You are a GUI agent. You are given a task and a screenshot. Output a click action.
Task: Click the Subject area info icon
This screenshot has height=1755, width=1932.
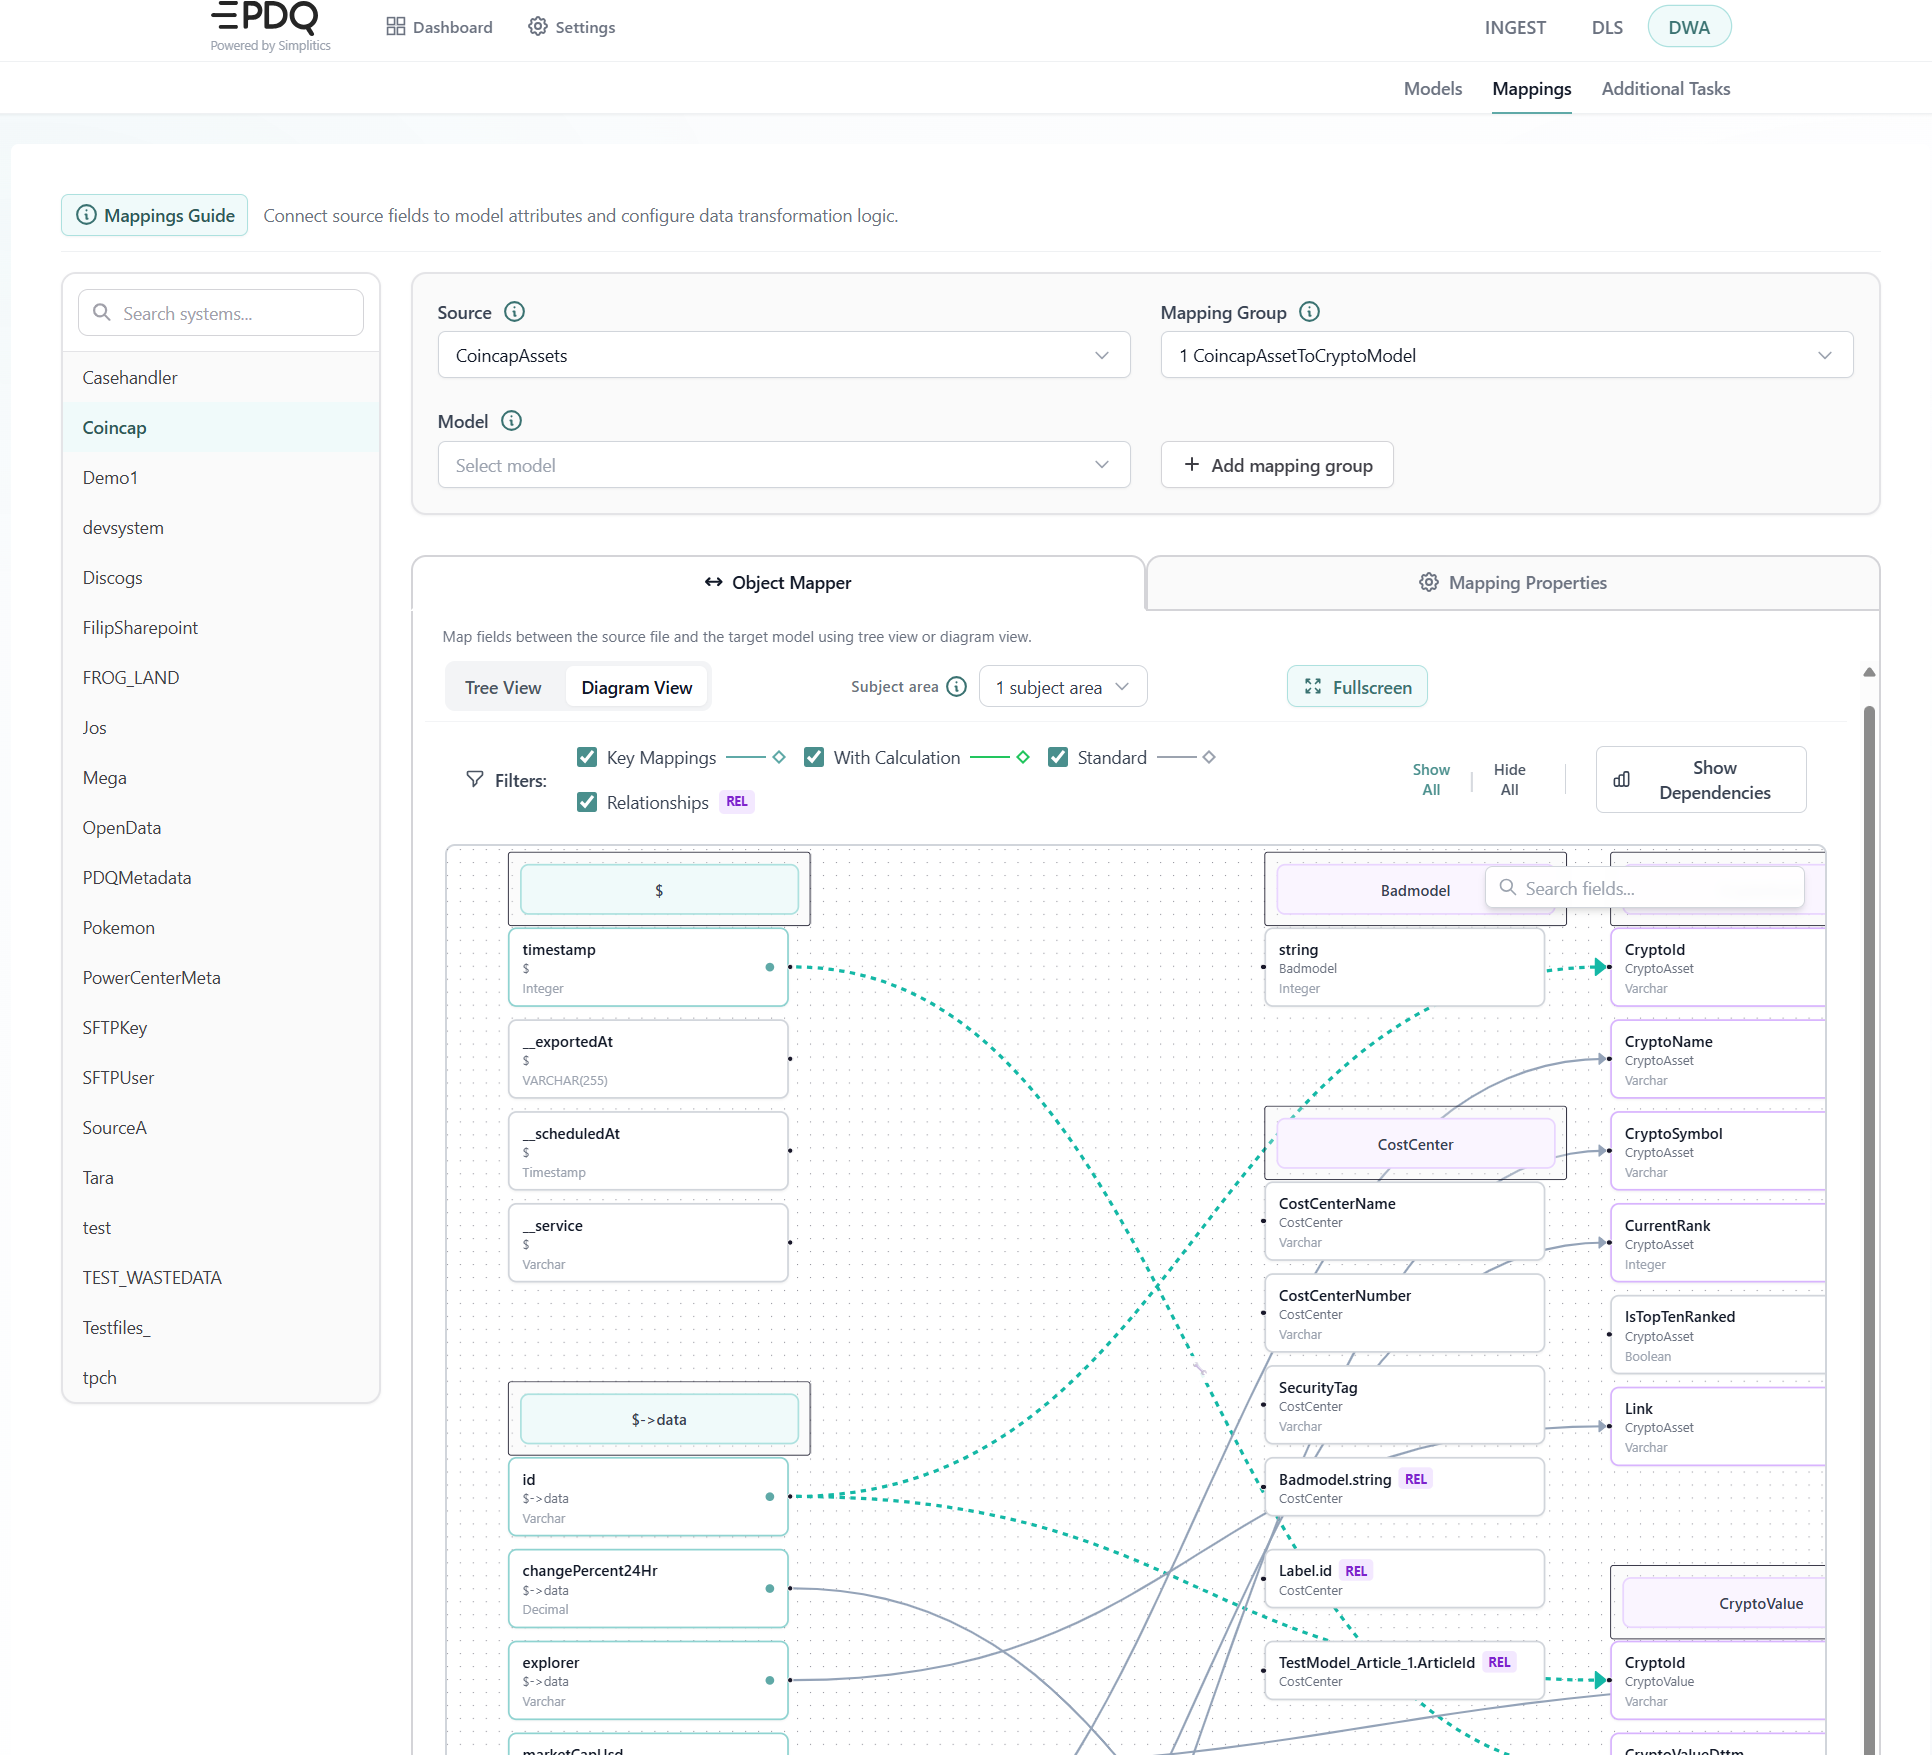point(957,687)
